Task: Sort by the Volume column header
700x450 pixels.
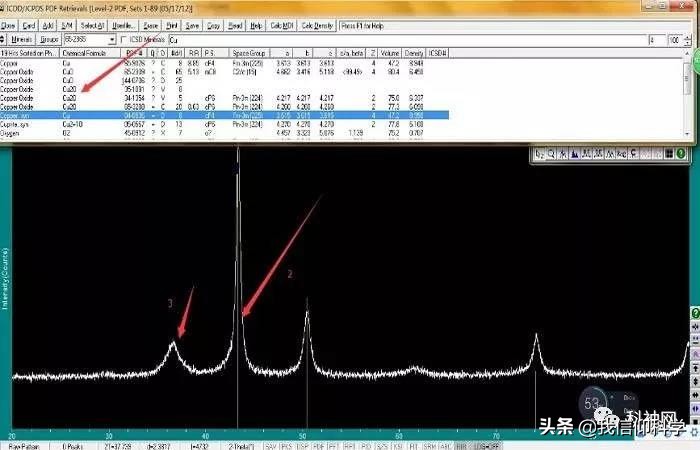Action: pos(390,53)
